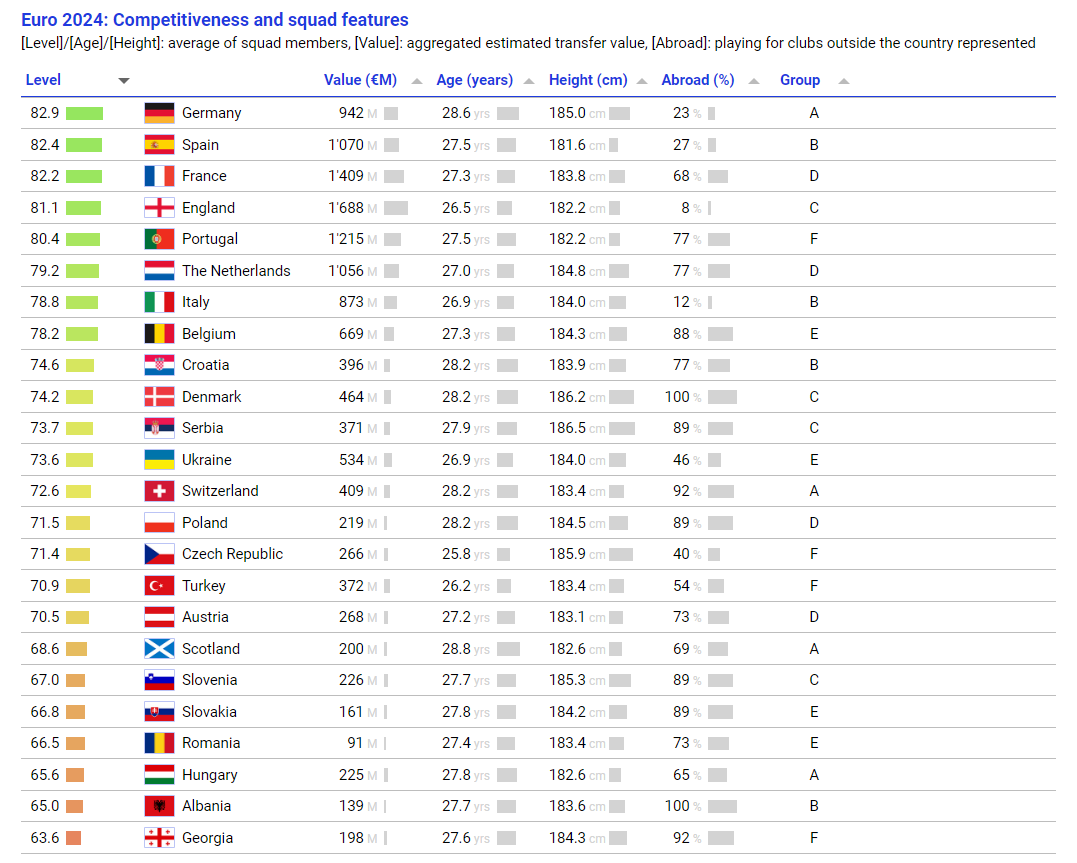Click the Poland flag icon

(159, 523)
